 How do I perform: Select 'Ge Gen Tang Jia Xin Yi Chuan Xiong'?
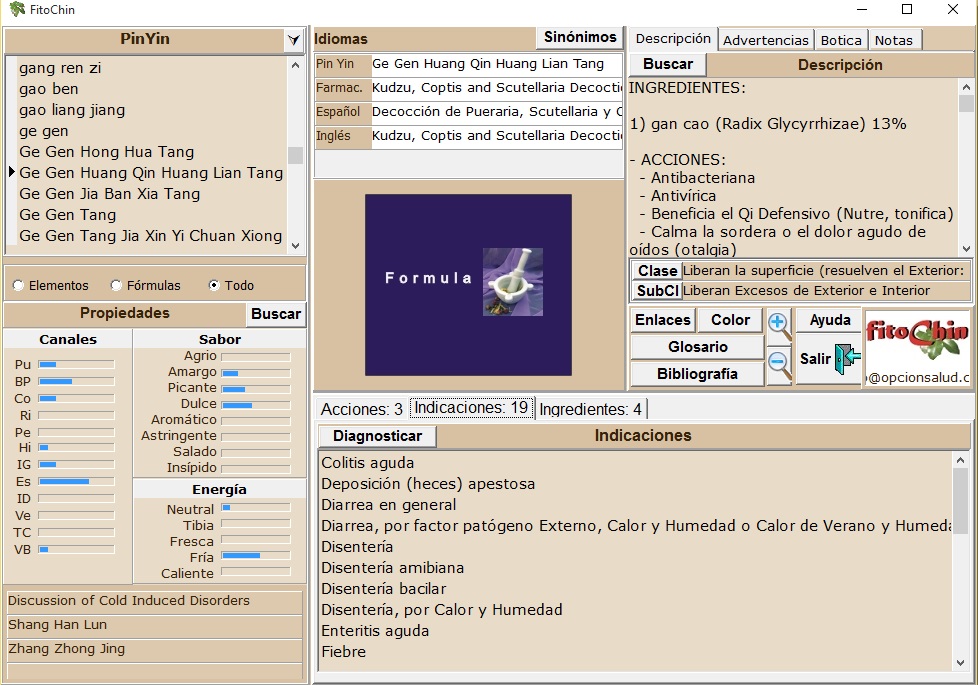[150, 236]
